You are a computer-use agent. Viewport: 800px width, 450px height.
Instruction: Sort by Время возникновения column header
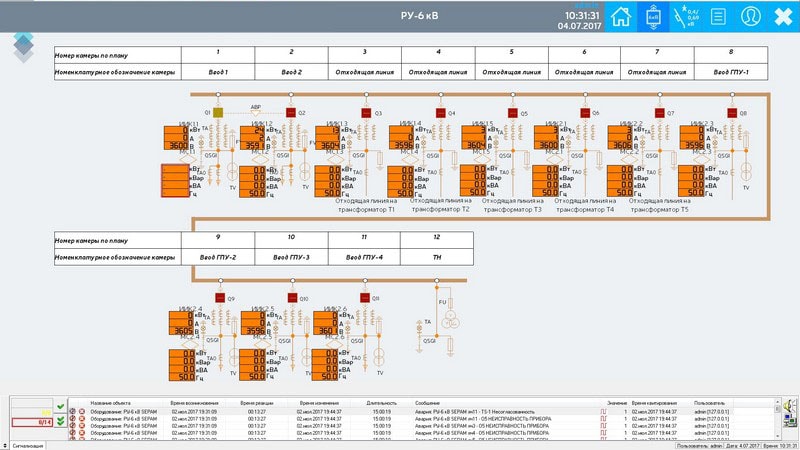coord(194,403)
